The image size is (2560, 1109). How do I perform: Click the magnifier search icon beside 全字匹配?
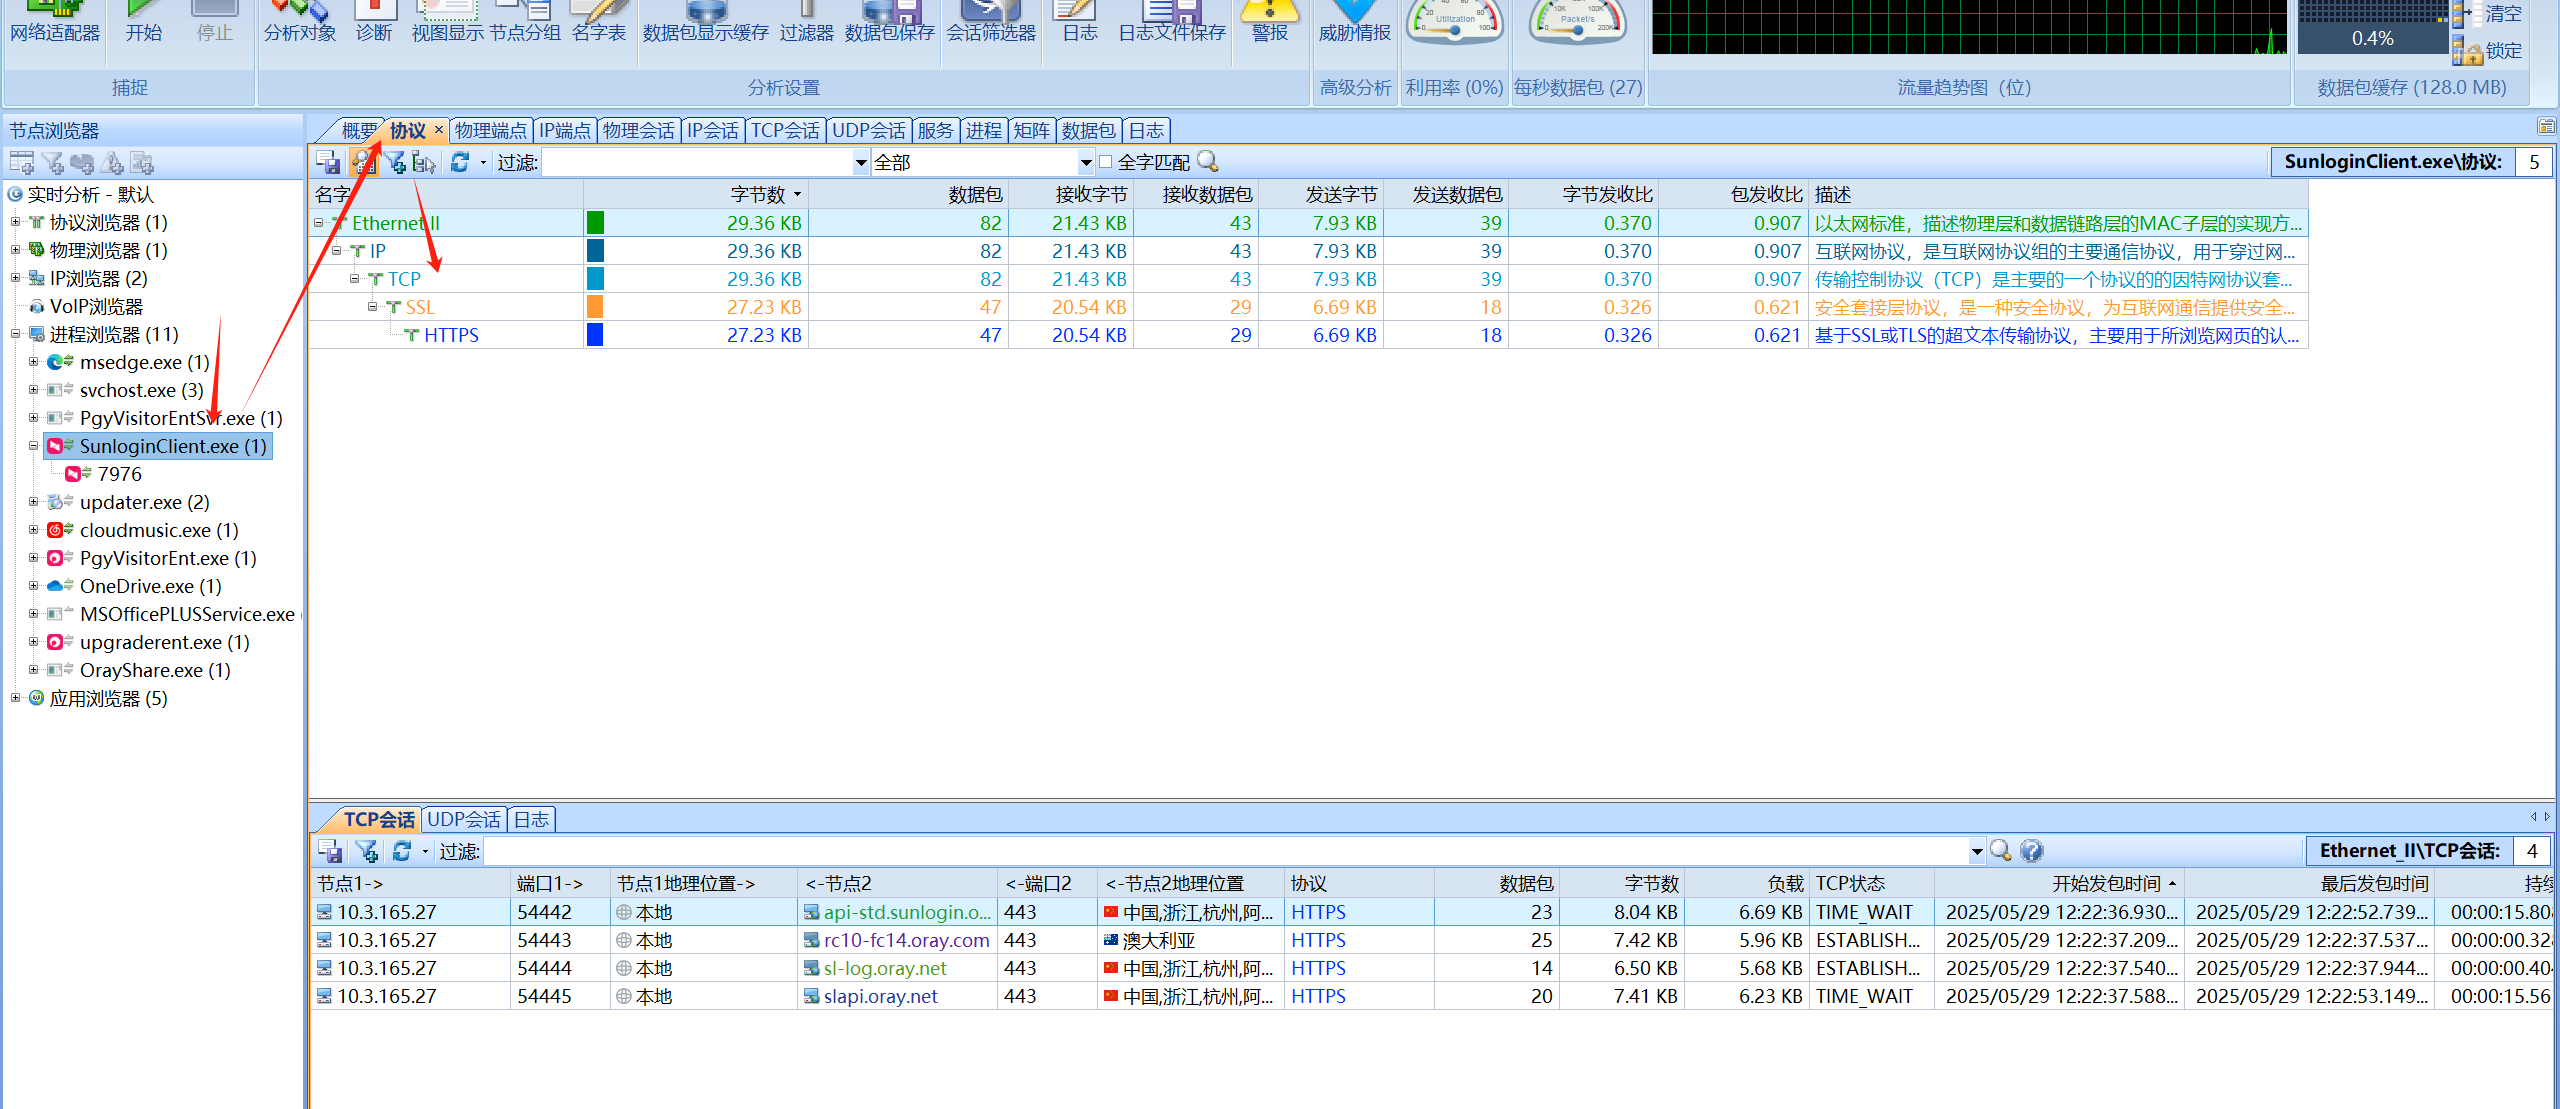click(1208, 162)
